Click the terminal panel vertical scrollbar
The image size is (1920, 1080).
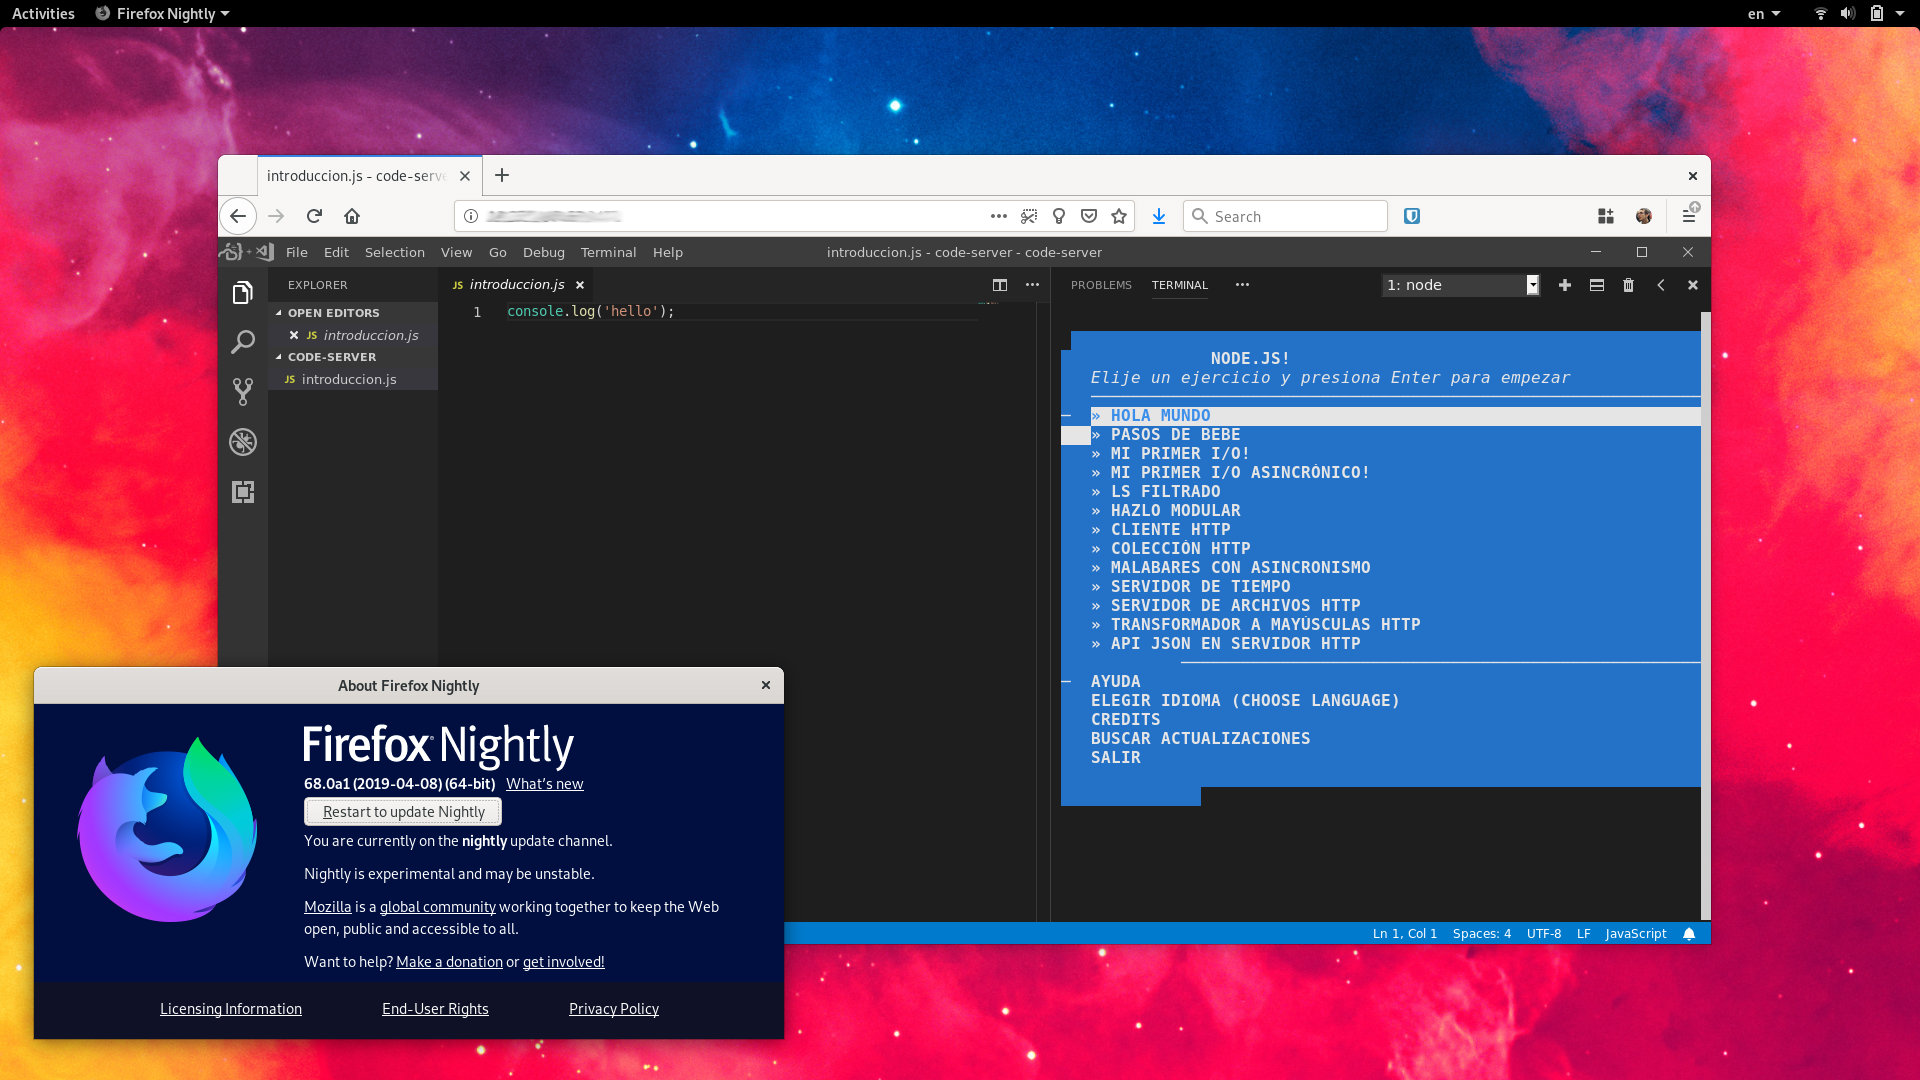1705,617
